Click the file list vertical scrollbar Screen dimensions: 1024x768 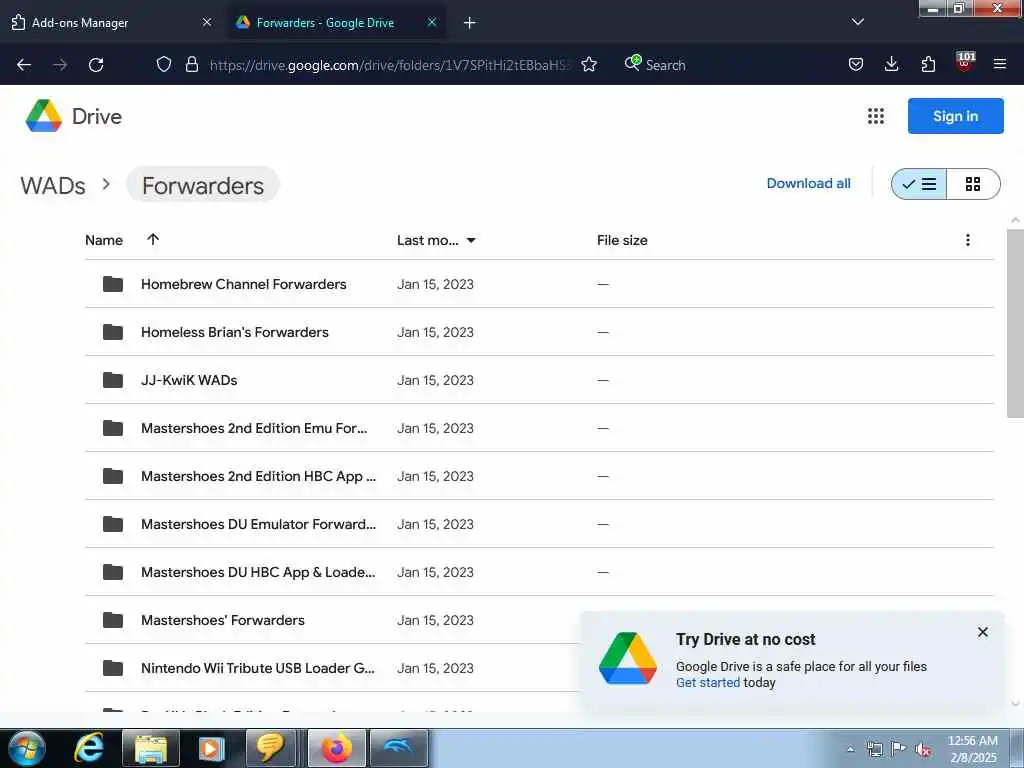(1015, 323)
